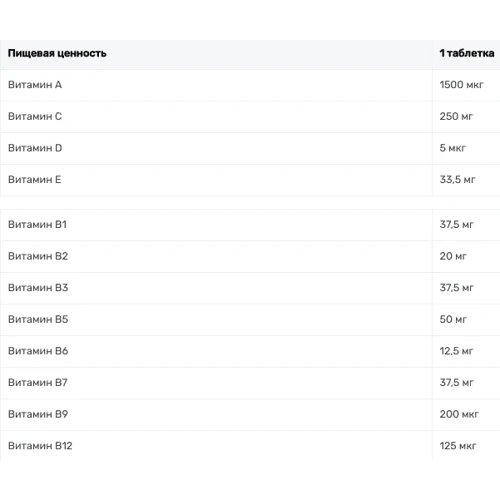Select the 'Витамин D' row label
Viewport: 500px width, 500px height.
35,148
